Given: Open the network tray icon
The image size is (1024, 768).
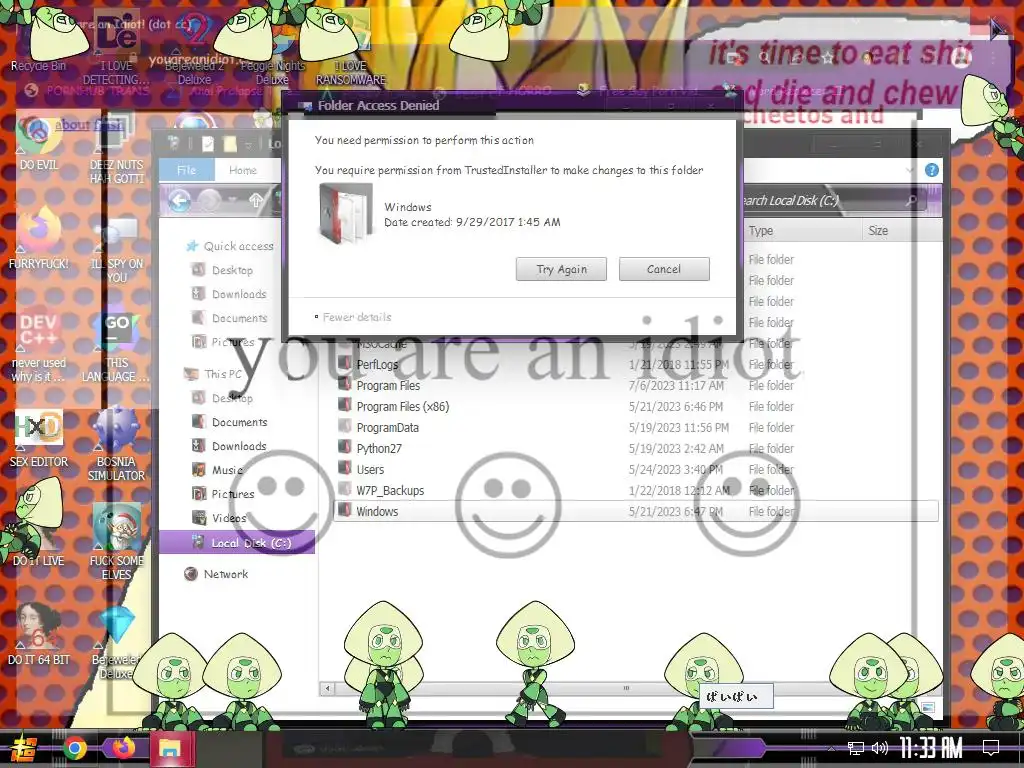Looking at the screenshot, I should 856,748.
